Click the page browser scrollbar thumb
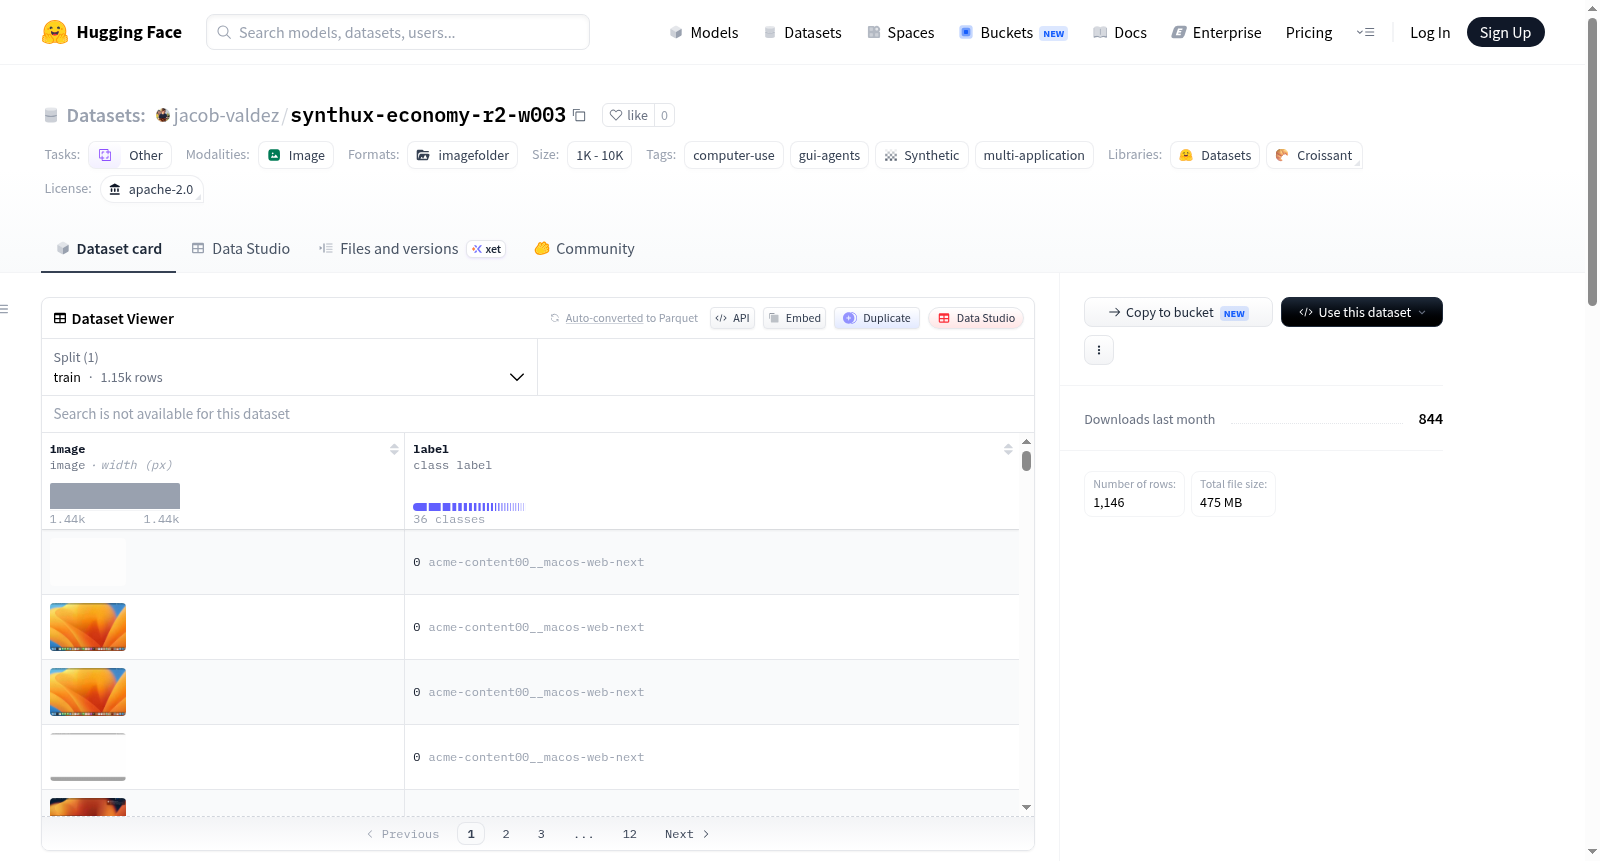The height and width of the screenshot is (861, 1600). pos(1593,160)
